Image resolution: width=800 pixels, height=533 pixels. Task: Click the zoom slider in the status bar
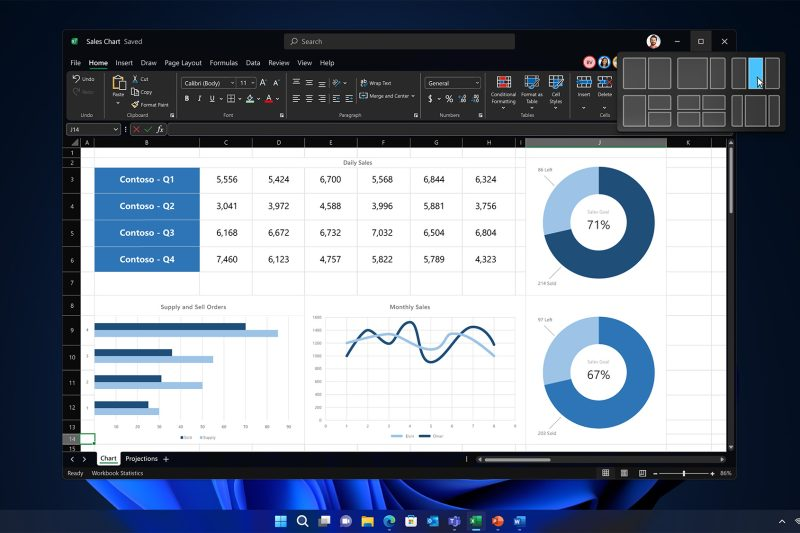click(x=684, y=473)
